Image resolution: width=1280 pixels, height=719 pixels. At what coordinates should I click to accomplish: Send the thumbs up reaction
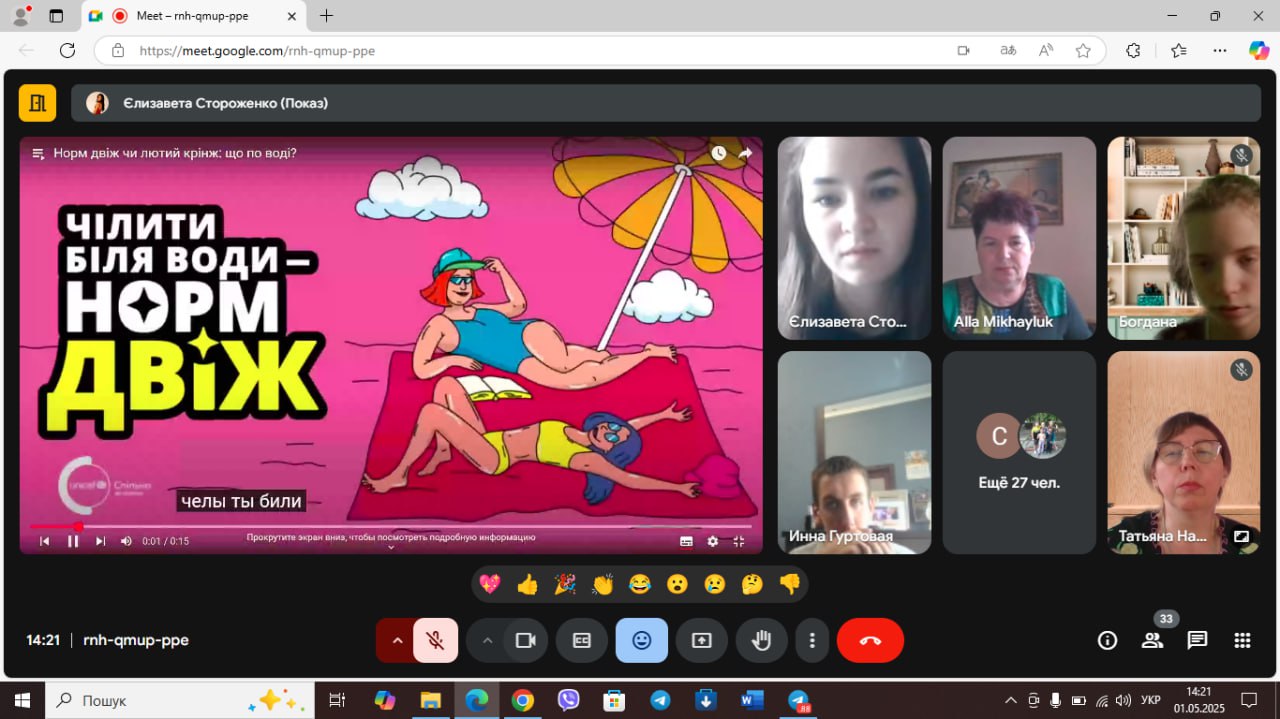point(527,585)
